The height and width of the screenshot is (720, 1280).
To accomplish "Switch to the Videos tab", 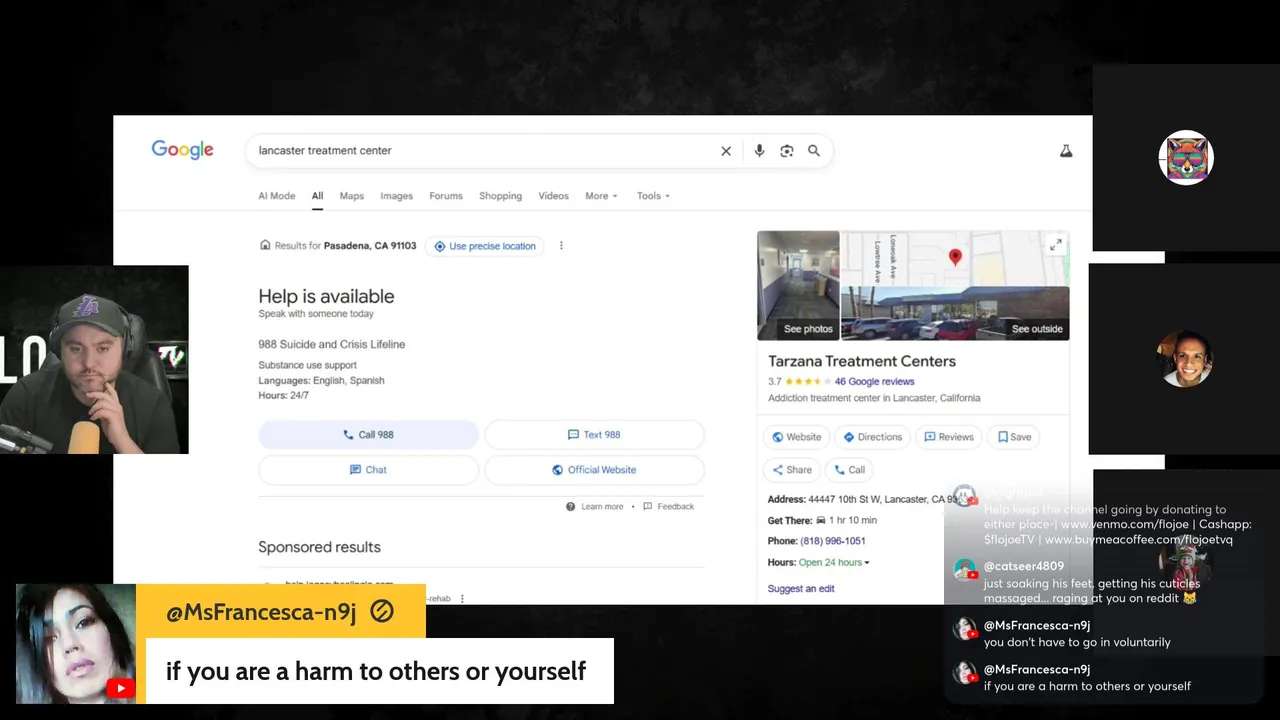I will pos(553,196).
